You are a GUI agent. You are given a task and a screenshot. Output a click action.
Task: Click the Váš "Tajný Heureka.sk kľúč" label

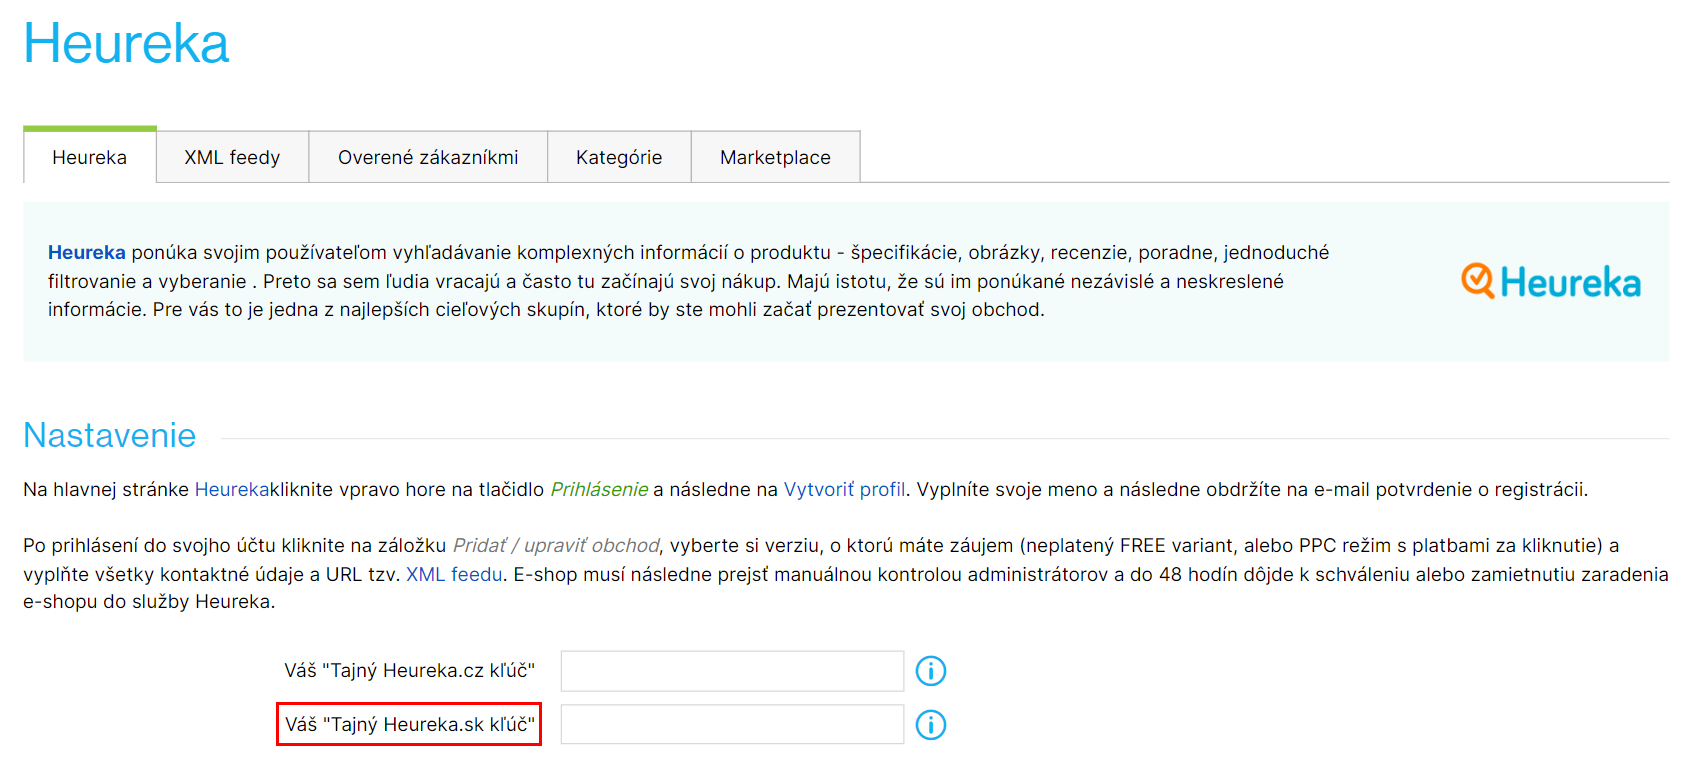pos(409,724)
